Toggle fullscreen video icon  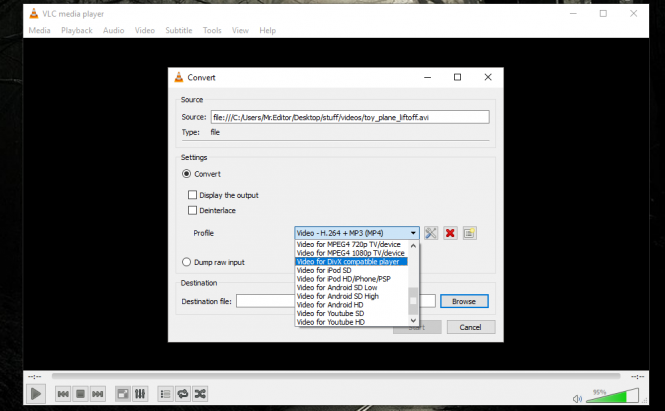tap(122, 394)
